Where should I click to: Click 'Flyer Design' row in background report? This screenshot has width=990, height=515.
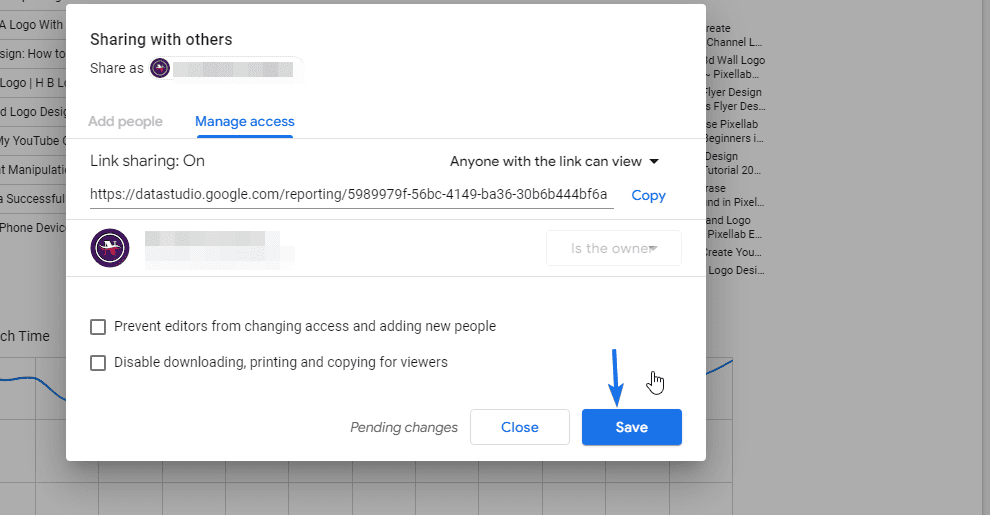736,99
